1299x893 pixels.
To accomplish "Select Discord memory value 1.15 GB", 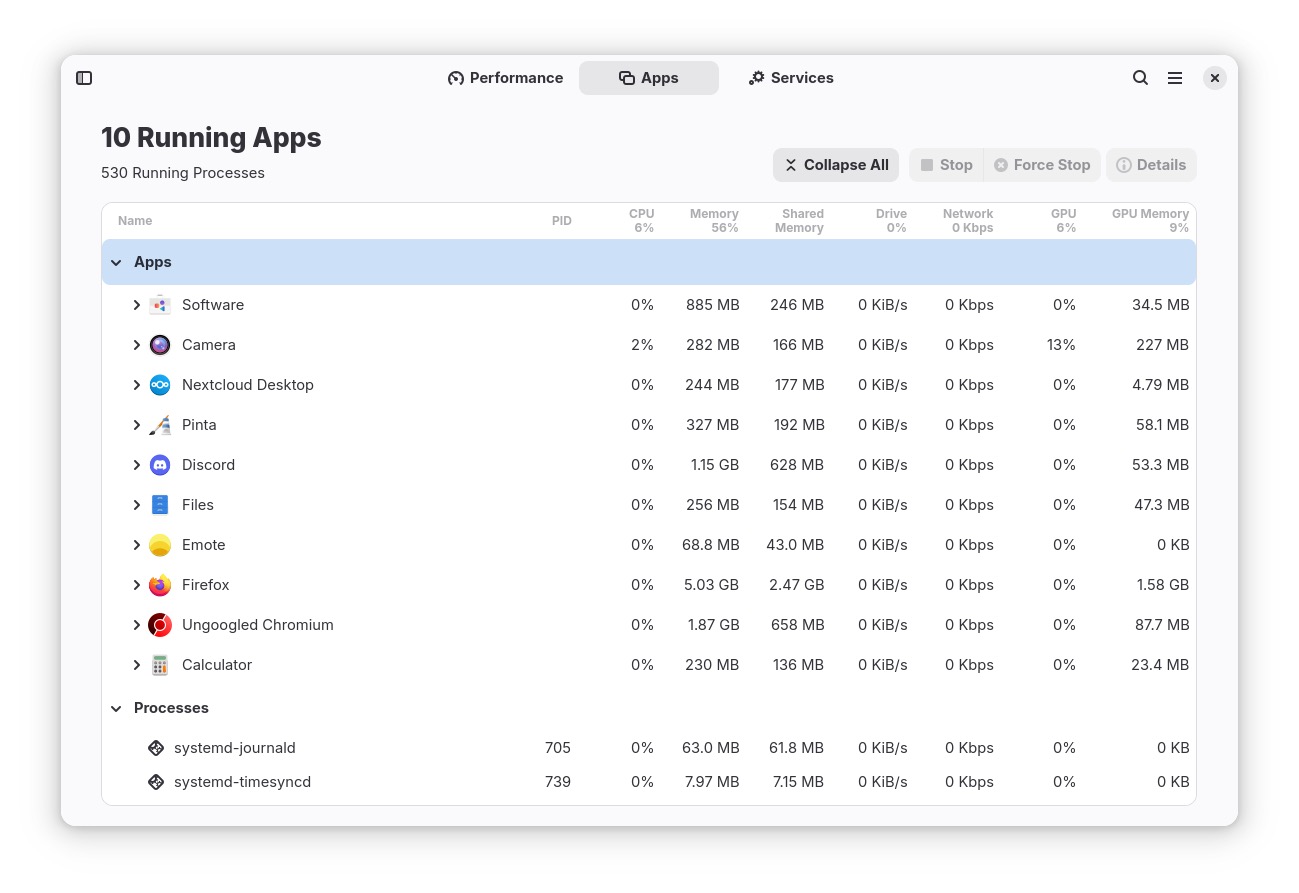I will click(x=713, y=465).
